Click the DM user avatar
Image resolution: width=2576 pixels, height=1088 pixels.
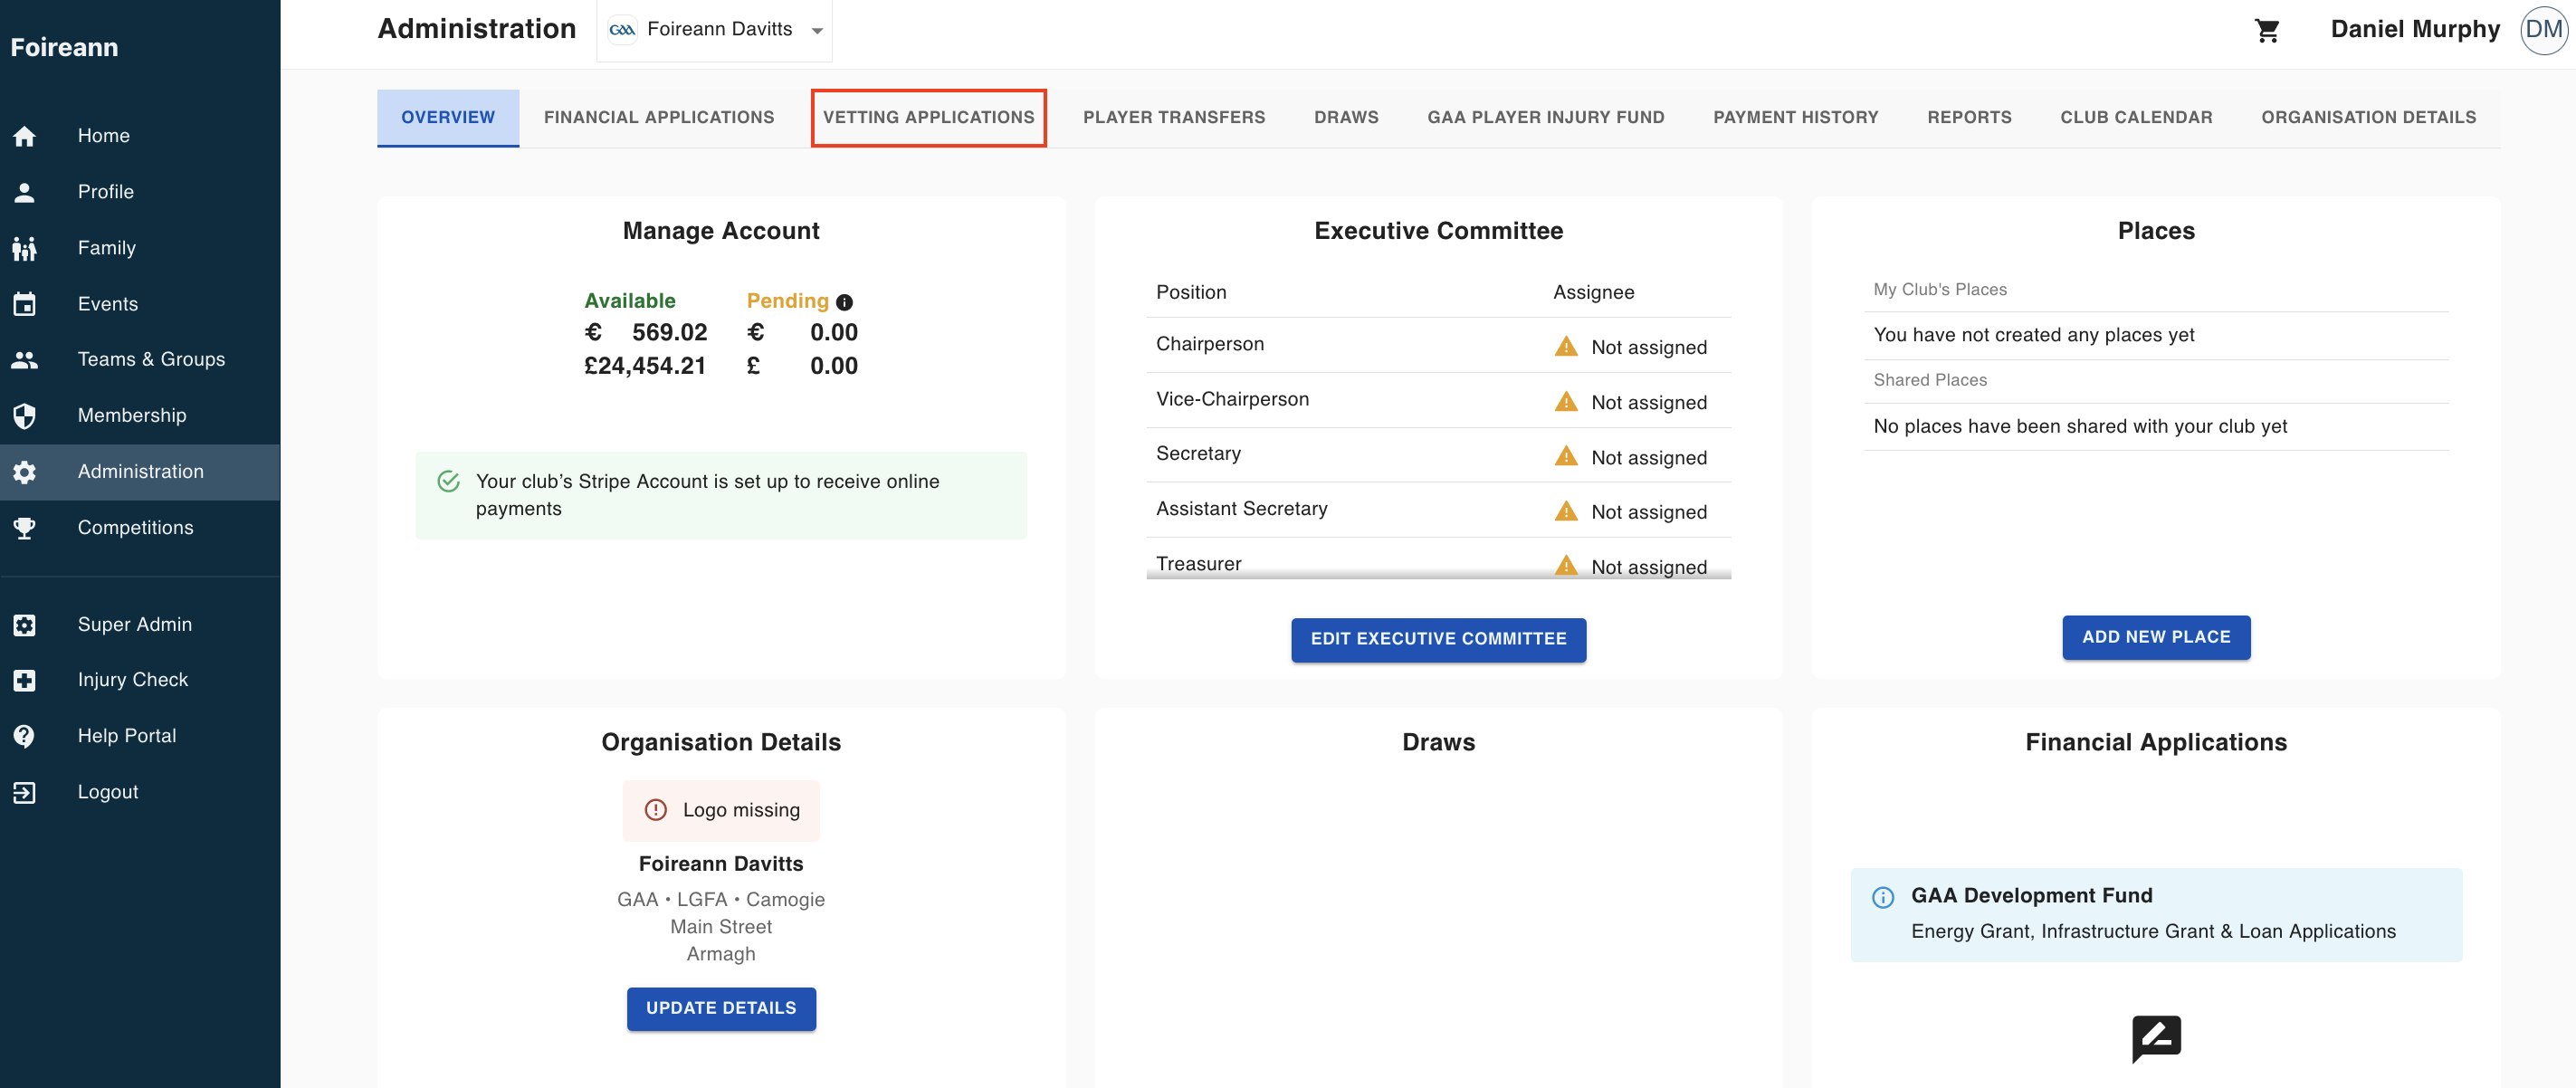pyautogui.click(x=2544, y=29)
